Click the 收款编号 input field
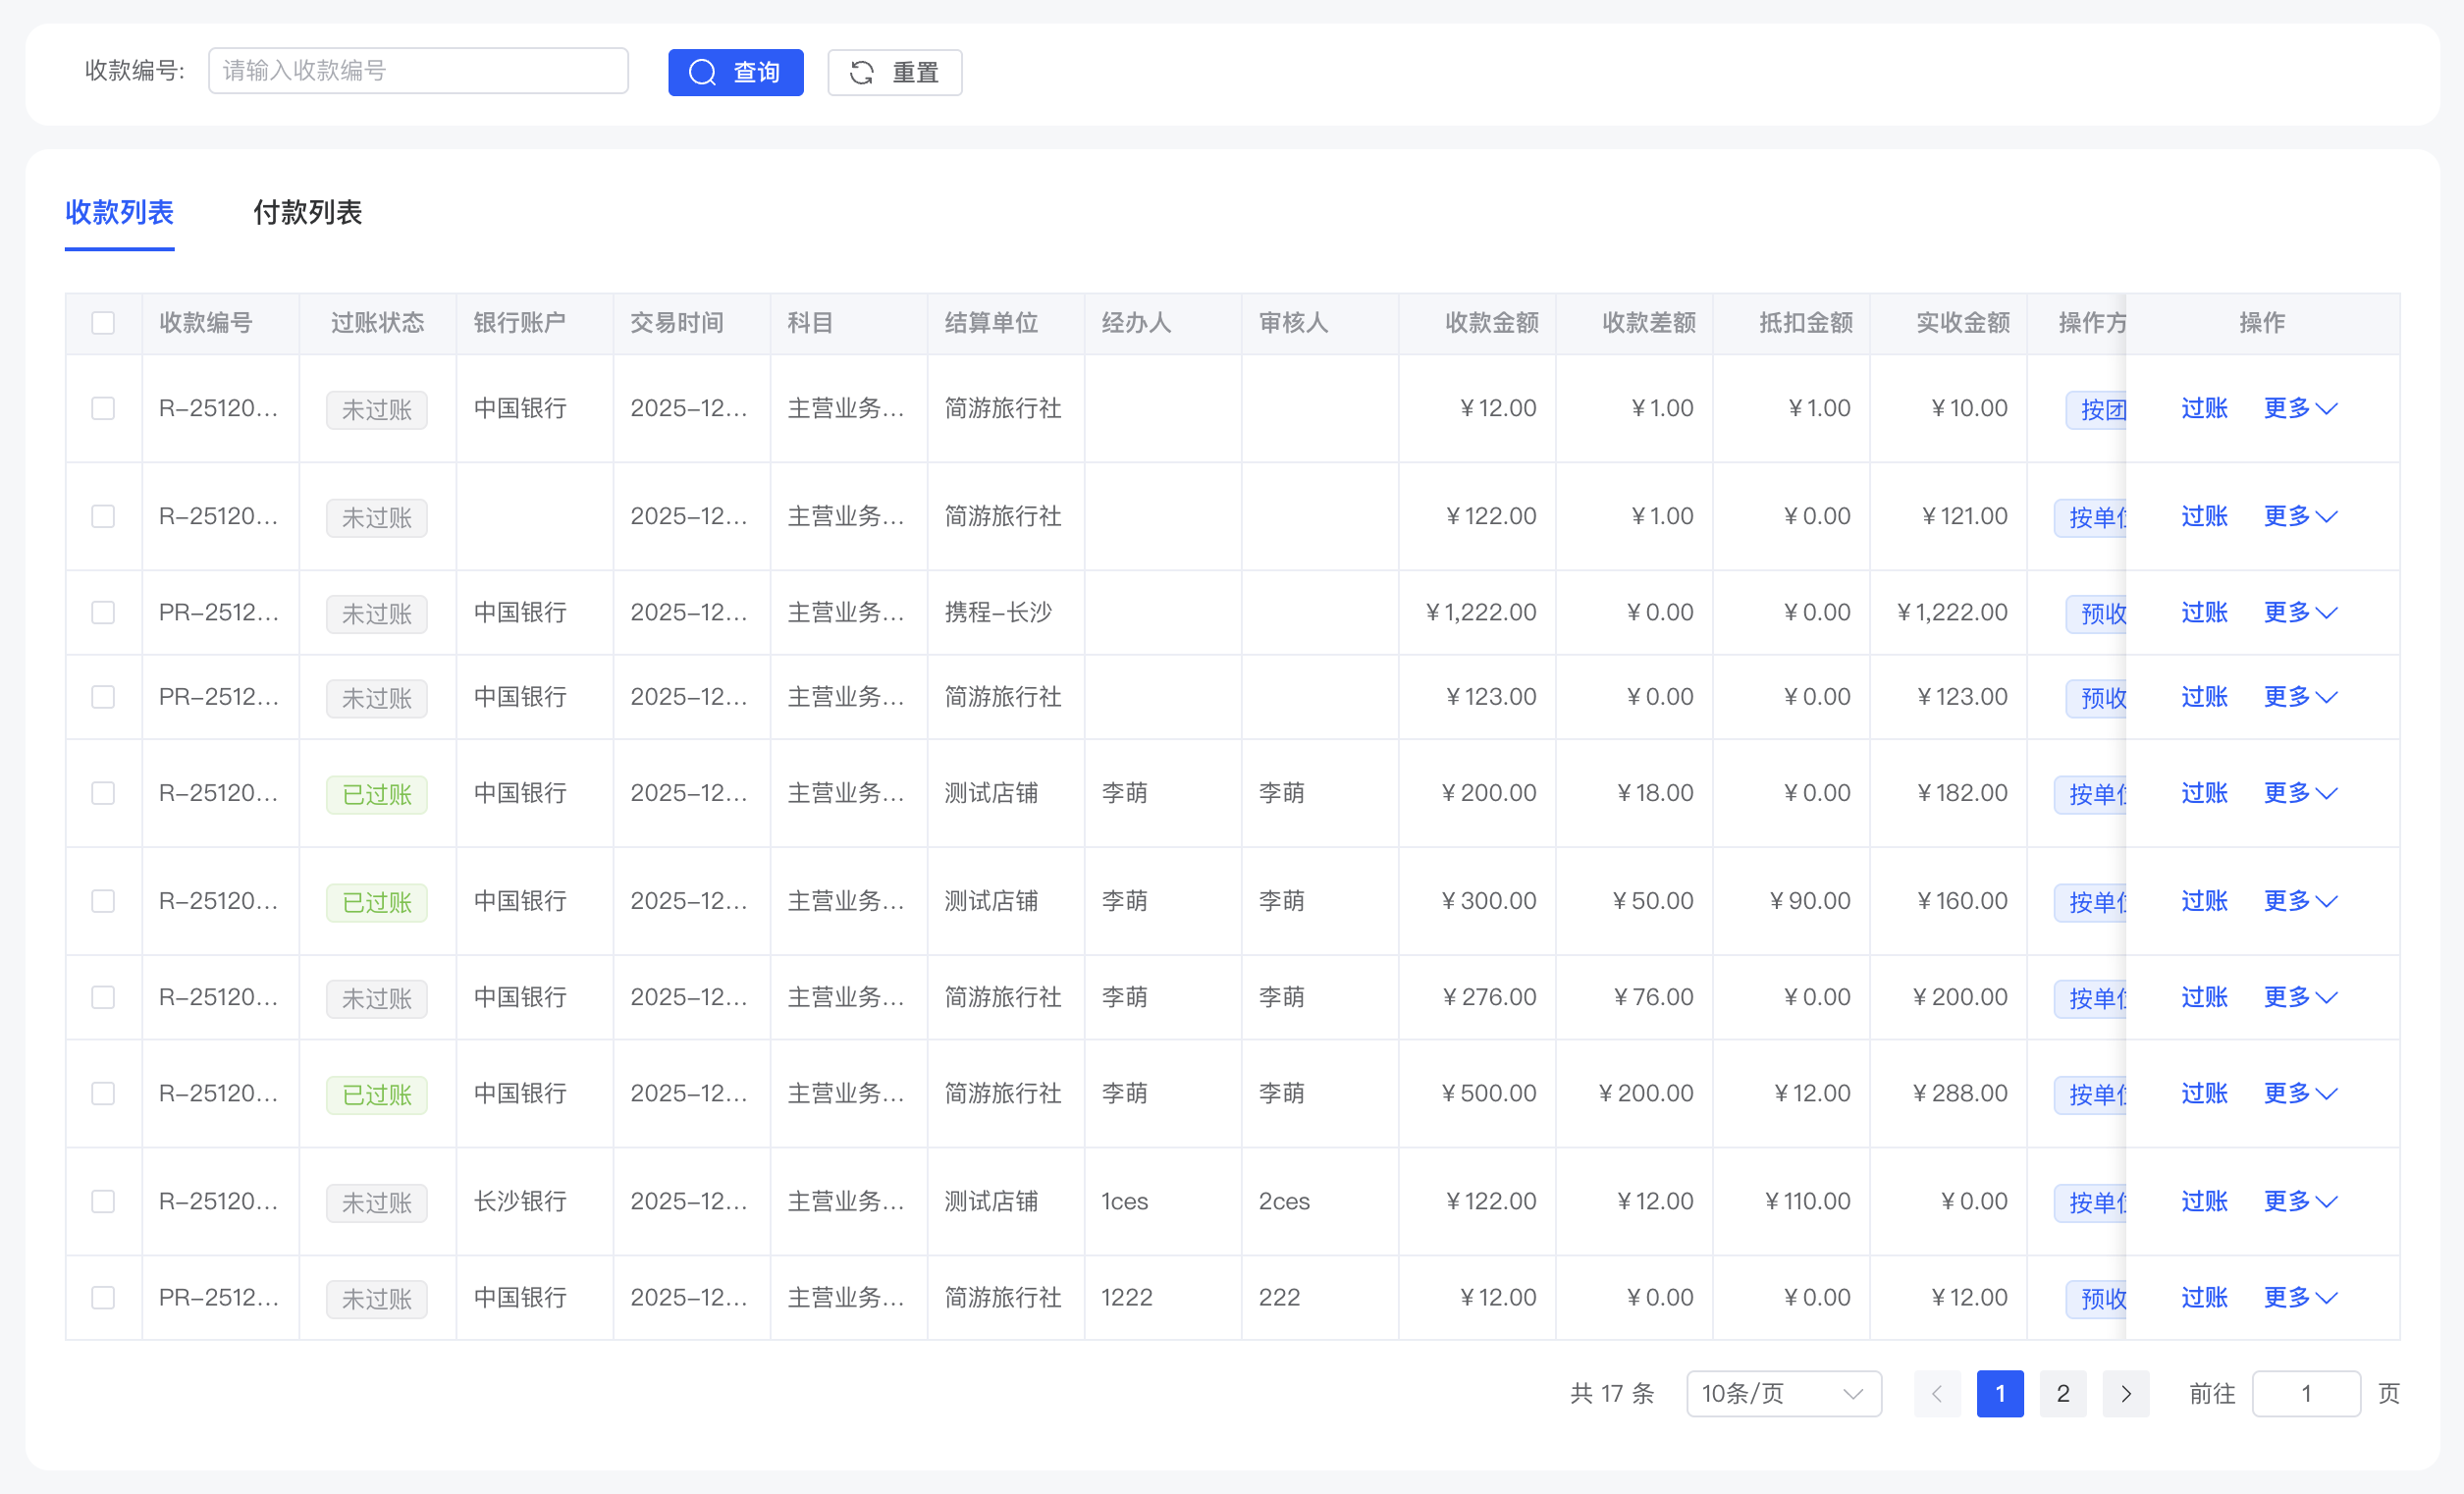This screenshot has width=2464, height=1494. 418,70
